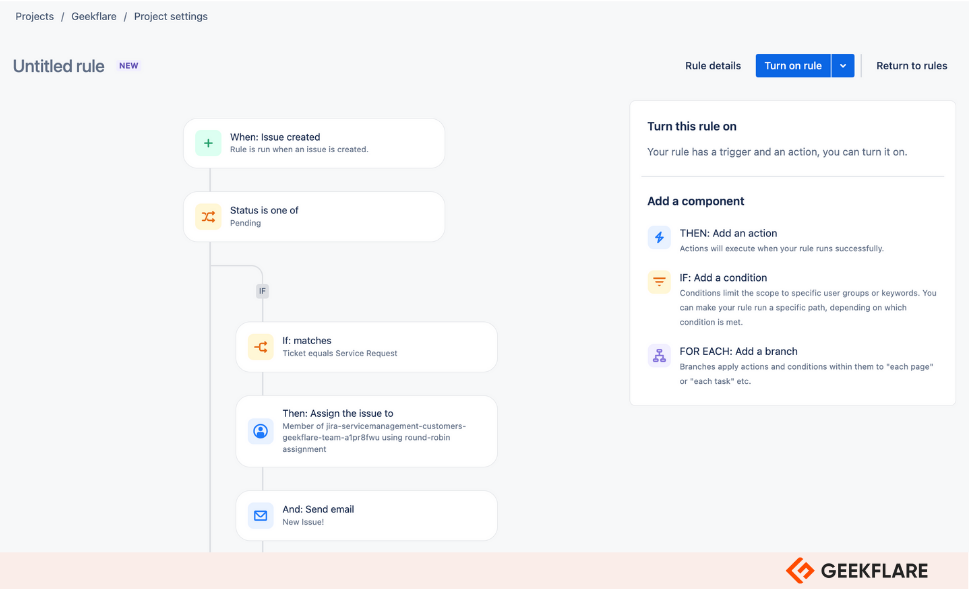Click the Untitled rule title

[59, 66]
